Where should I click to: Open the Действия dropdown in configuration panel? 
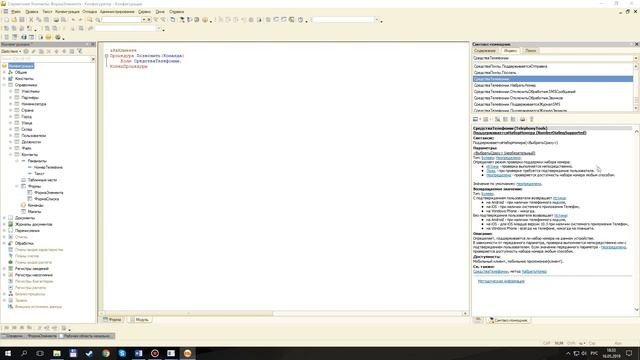click(11, 51)
